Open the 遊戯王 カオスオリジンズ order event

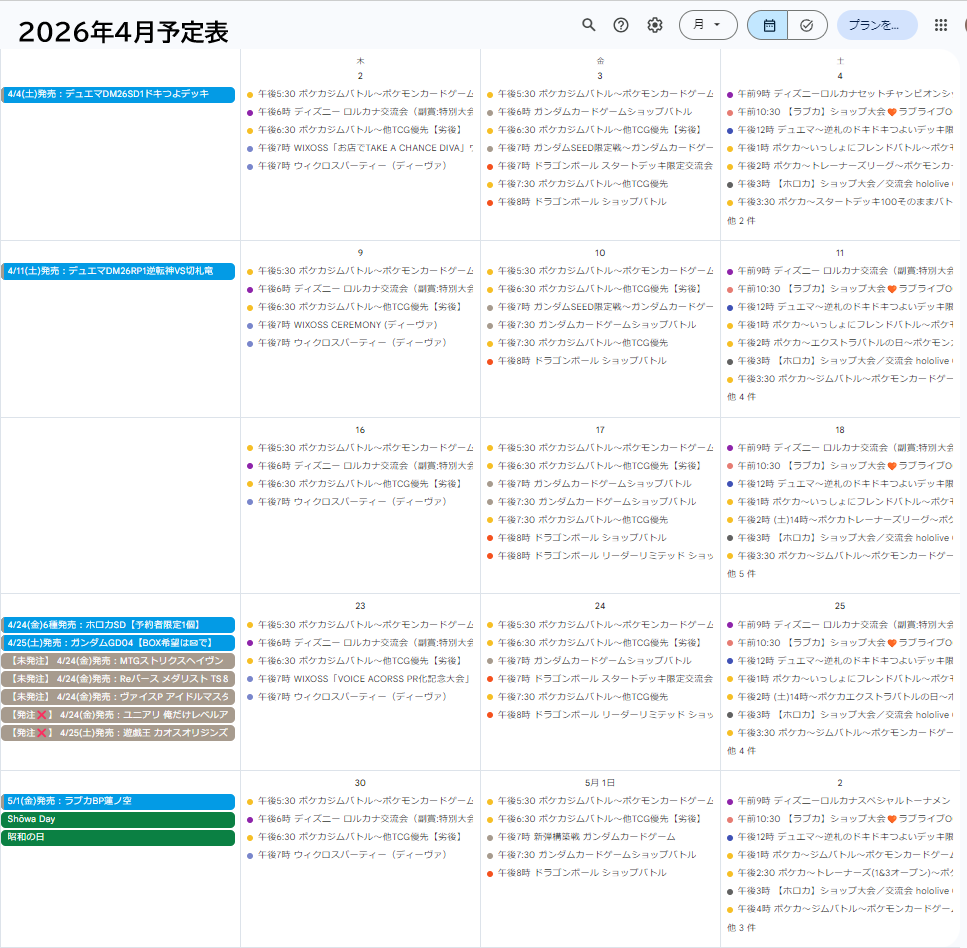tap(118, 733)
